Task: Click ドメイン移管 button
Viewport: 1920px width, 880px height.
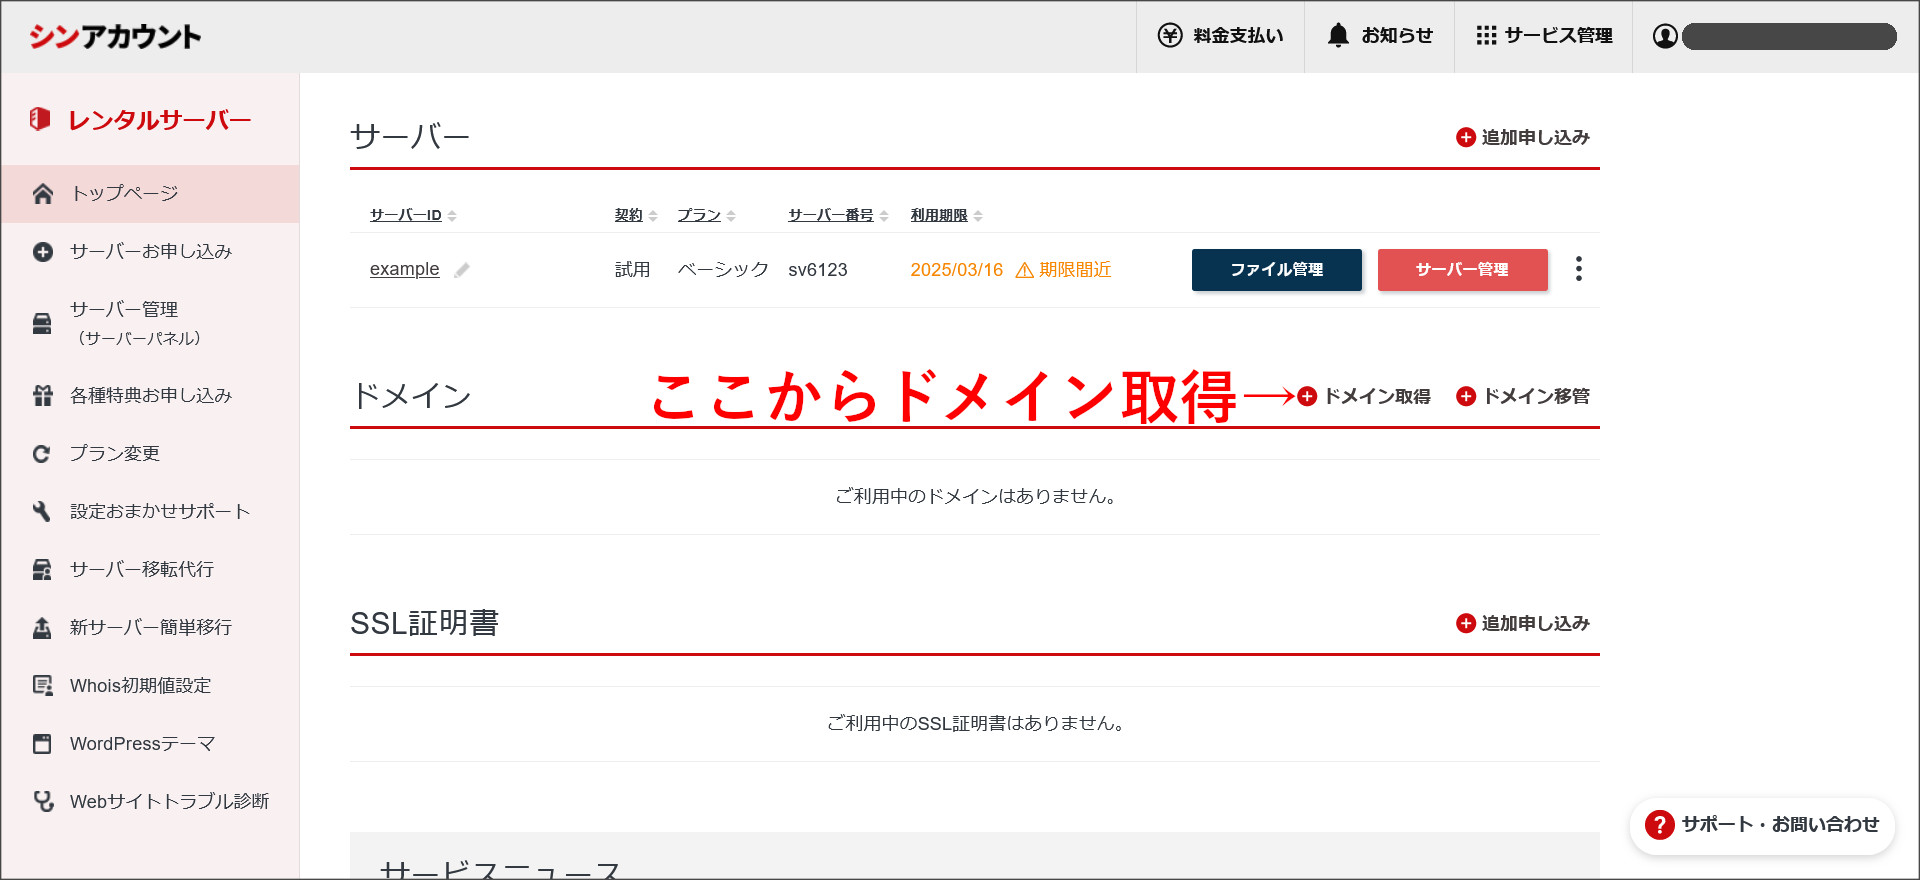Action: coord(1523,396)
